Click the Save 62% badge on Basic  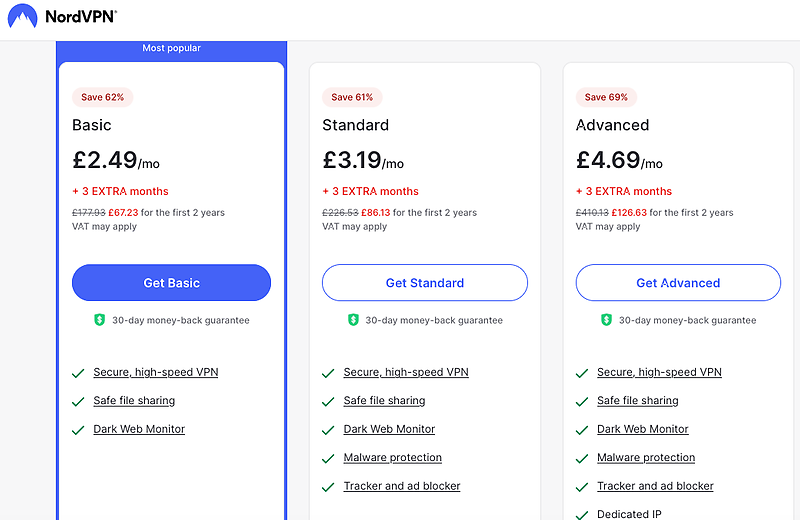tap(102, 97)
